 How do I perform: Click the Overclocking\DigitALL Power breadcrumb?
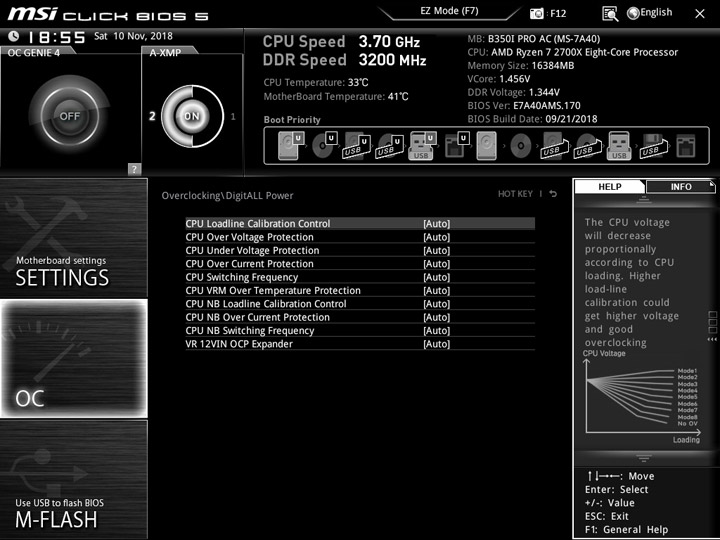coord(227,196)
